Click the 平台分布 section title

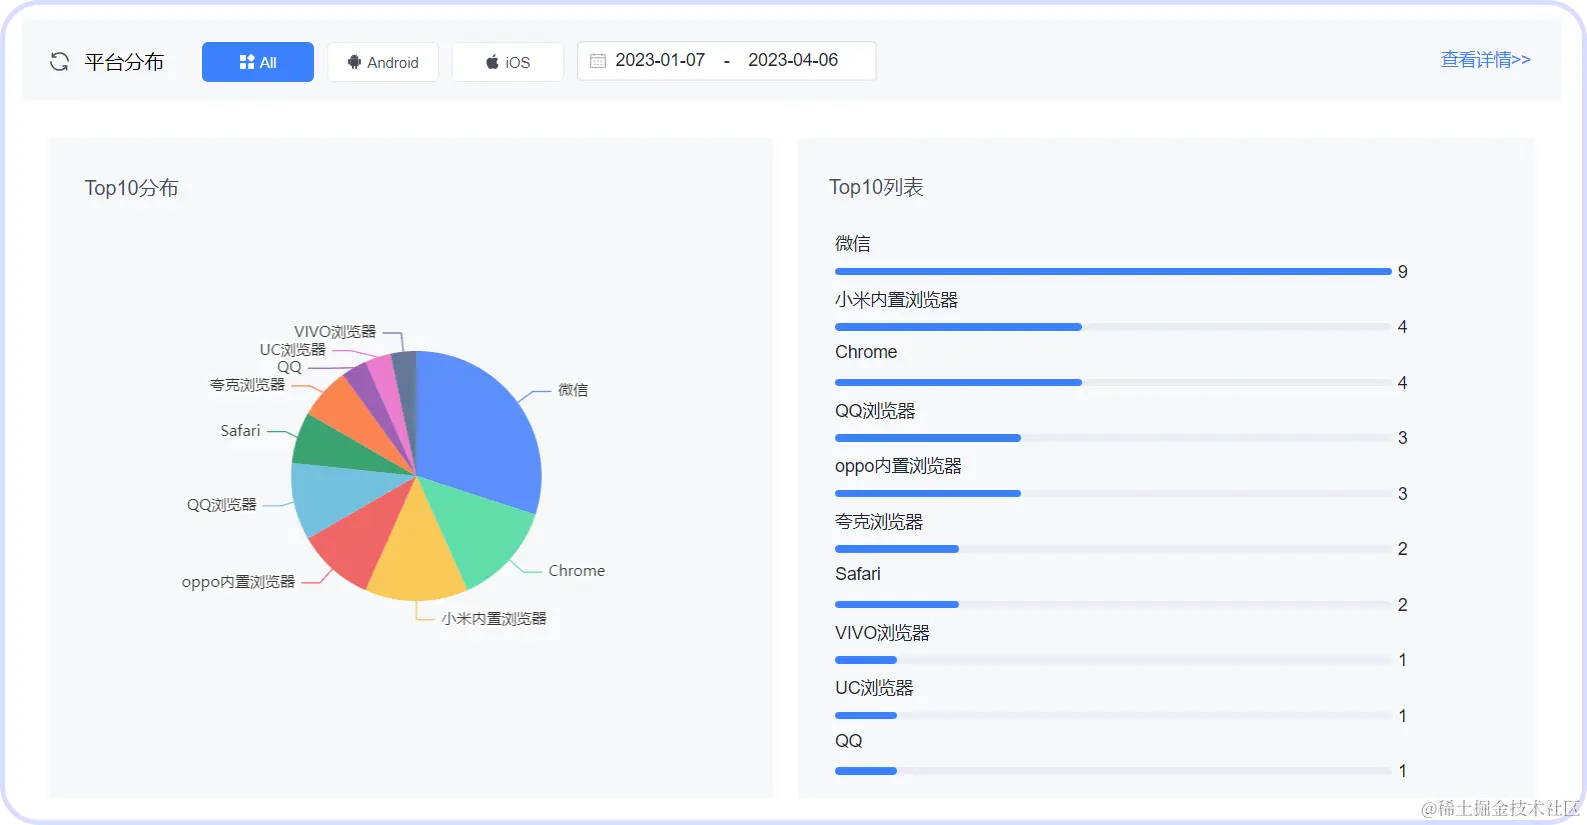[124, 62]
